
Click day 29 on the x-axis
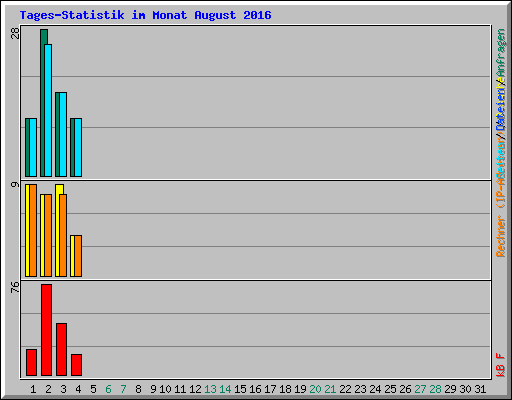(450, 389)
